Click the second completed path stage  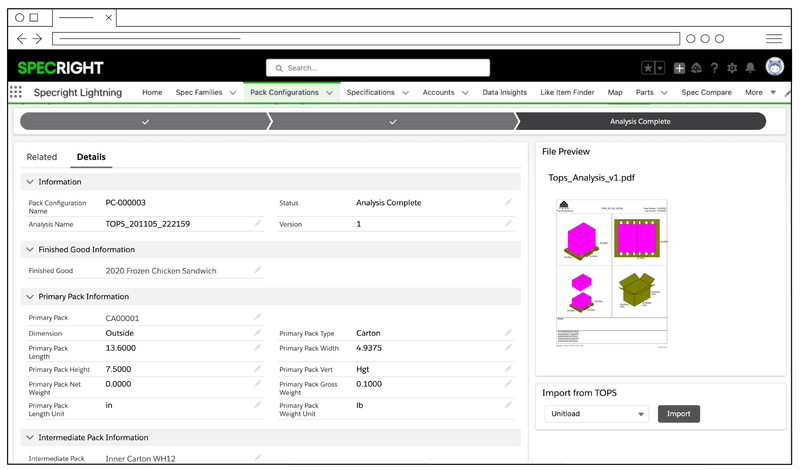[x=393, y=121]
